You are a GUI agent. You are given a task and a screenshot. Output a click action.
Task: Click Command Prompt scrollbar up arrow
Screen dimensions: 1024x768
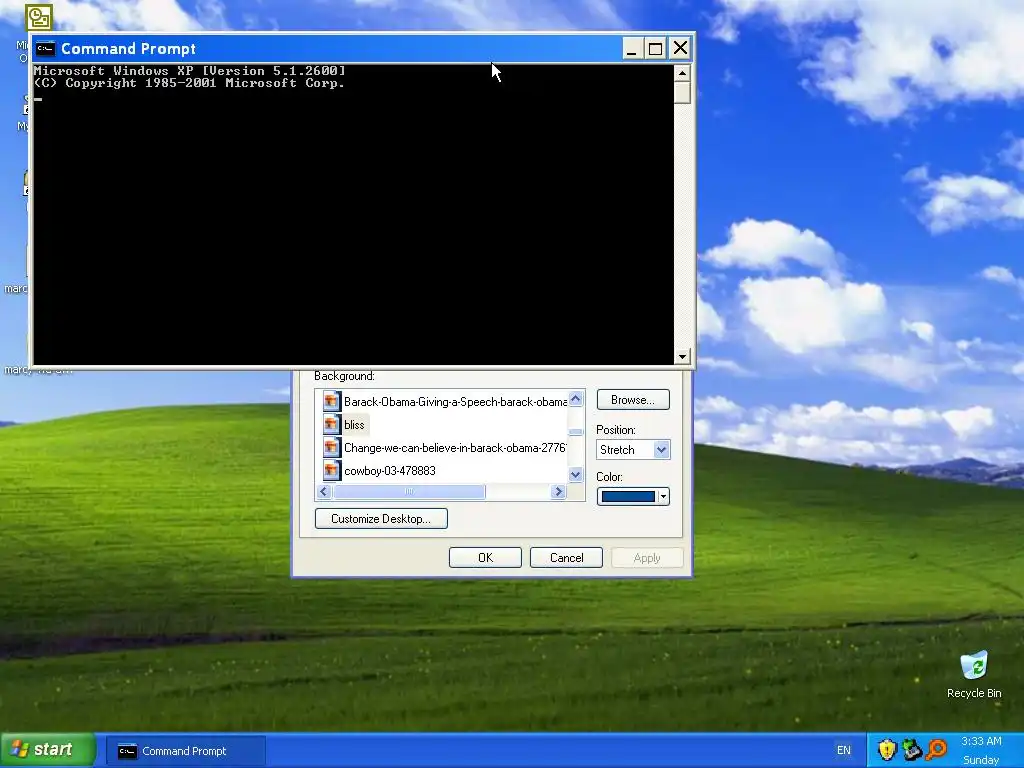click(682, 73)
